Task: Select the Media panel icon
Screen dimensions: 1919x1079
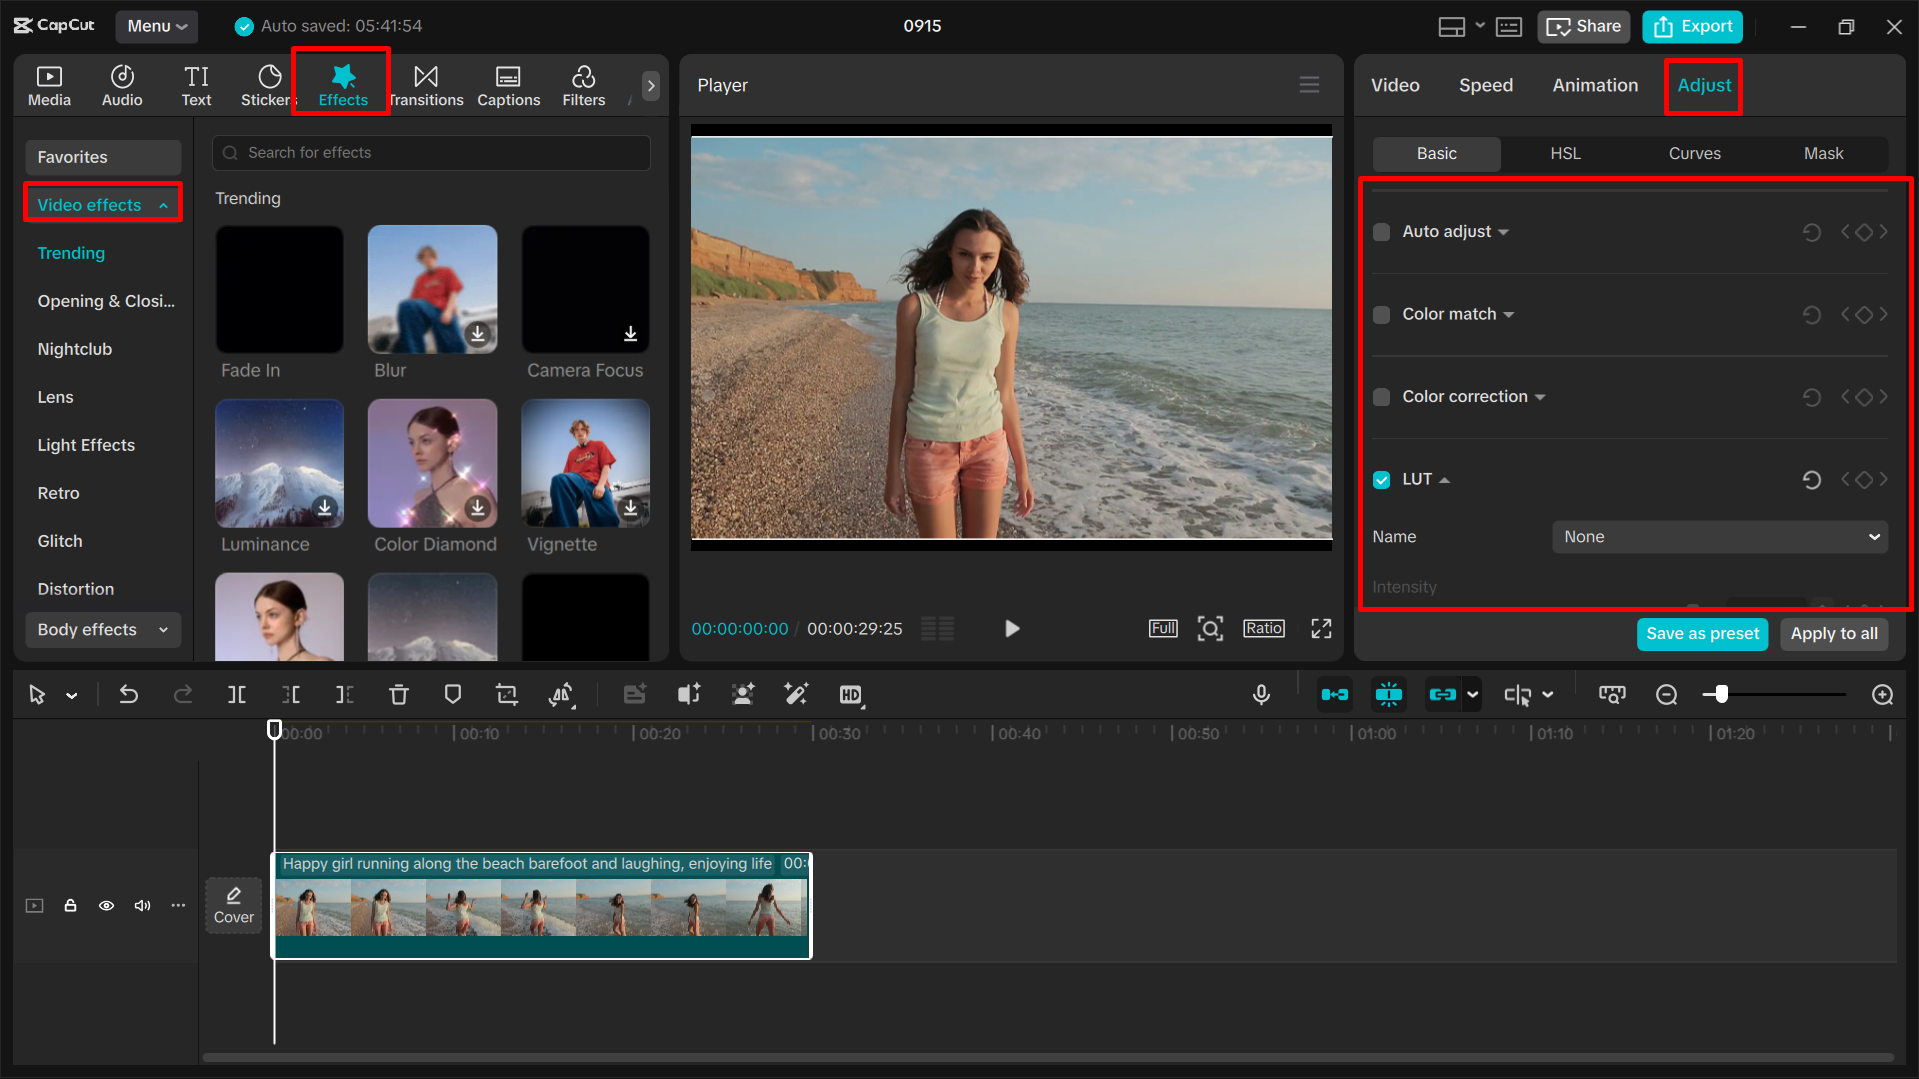Action: click(48, 85)
